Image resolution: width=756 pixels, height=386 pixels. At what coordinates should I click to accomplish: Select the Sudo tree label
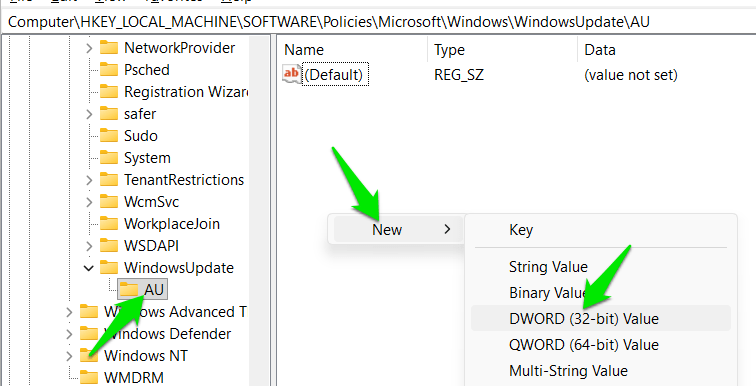[141, 136]
